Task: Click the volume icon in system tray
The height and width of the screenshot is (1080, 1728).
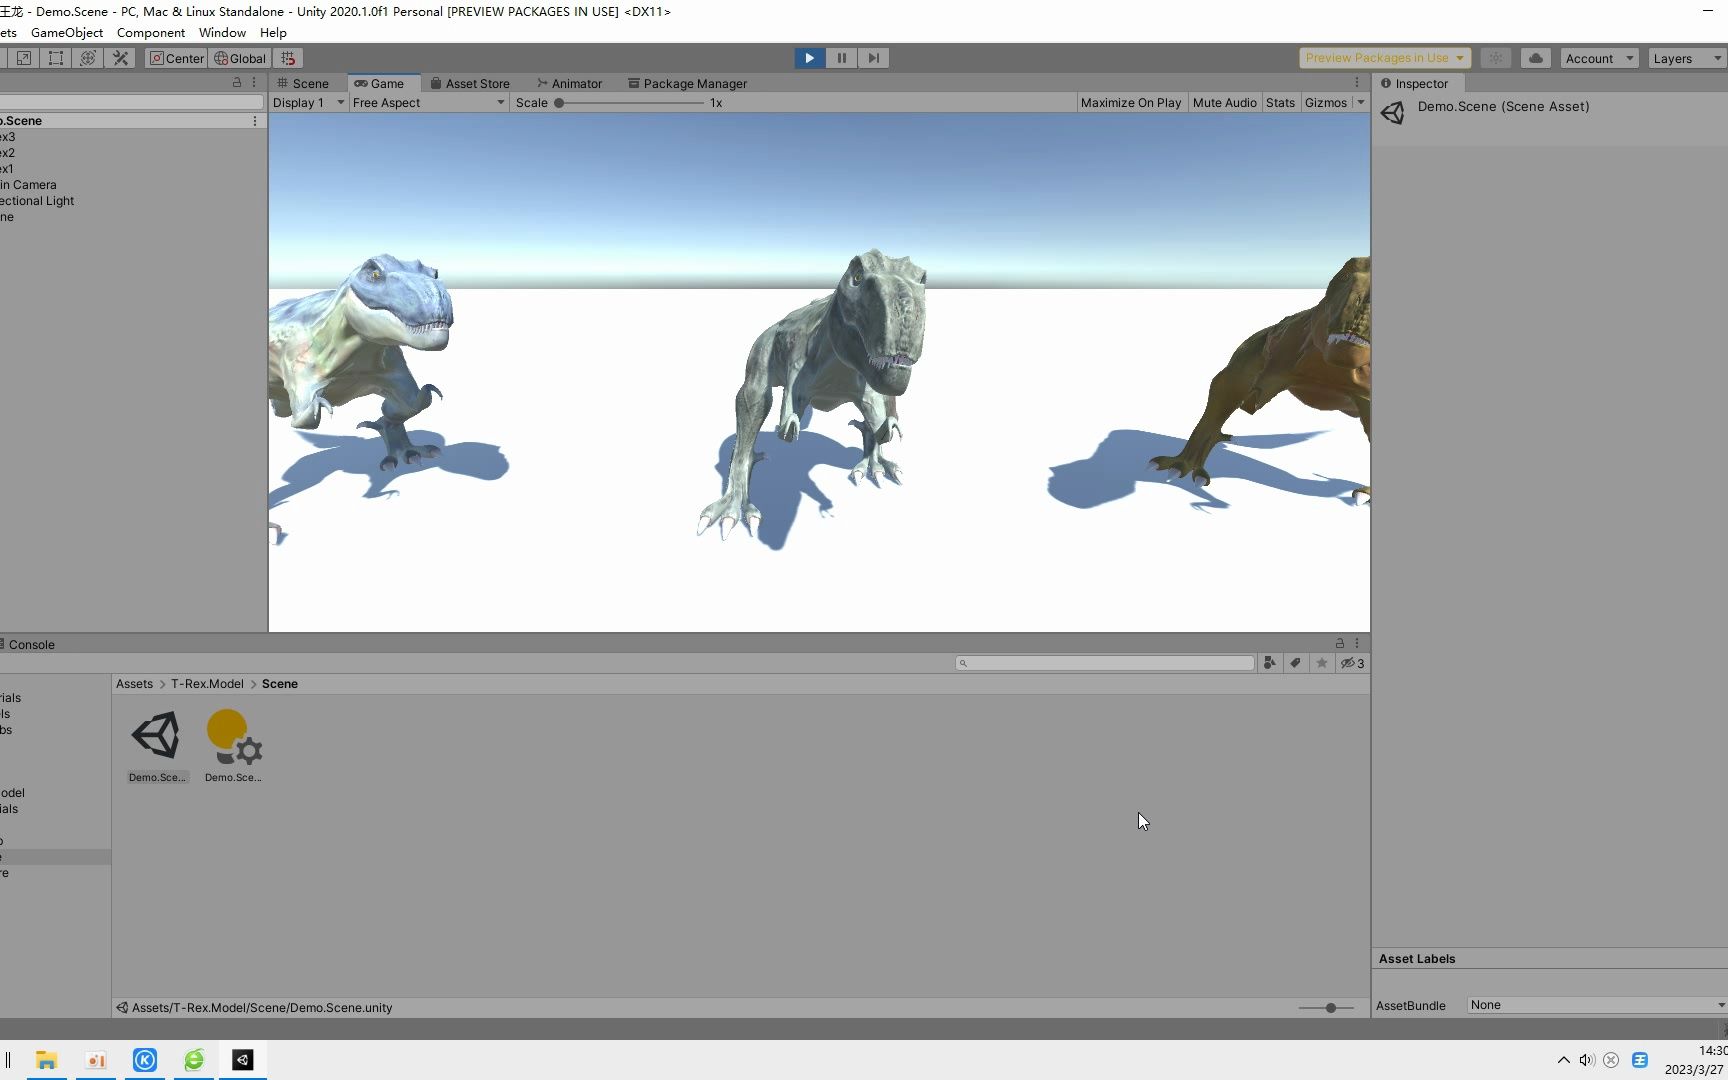Action: point(1587,1060)
